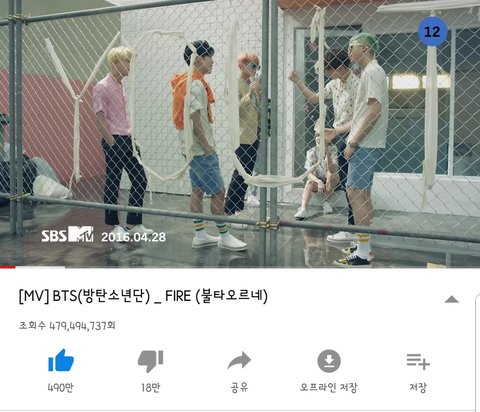The image size is (480, 412).
Task: Click the 저장 save label
Action: tap(418, 388)
